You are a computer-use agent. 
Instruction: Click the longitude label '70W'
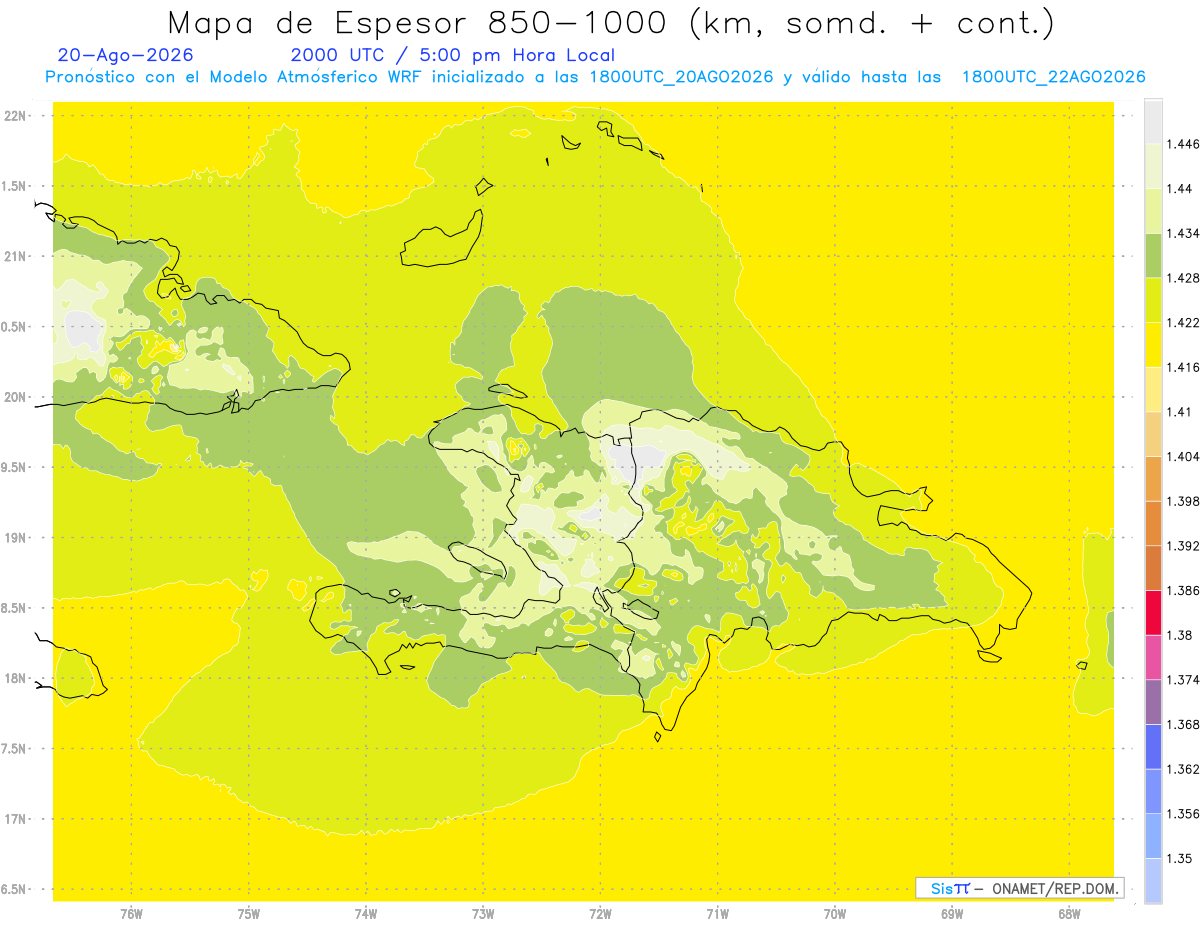(835, 913)
